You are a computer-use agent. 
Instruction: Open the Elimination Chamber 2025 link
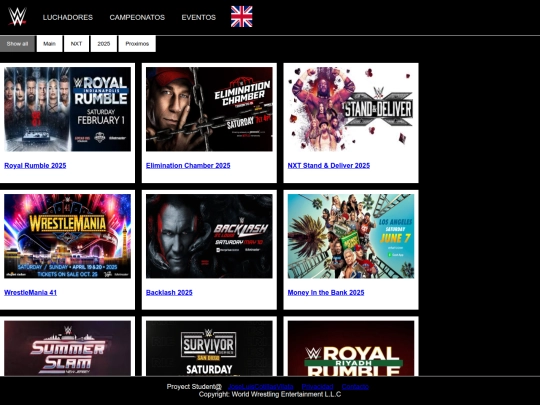tap(188, 166)
